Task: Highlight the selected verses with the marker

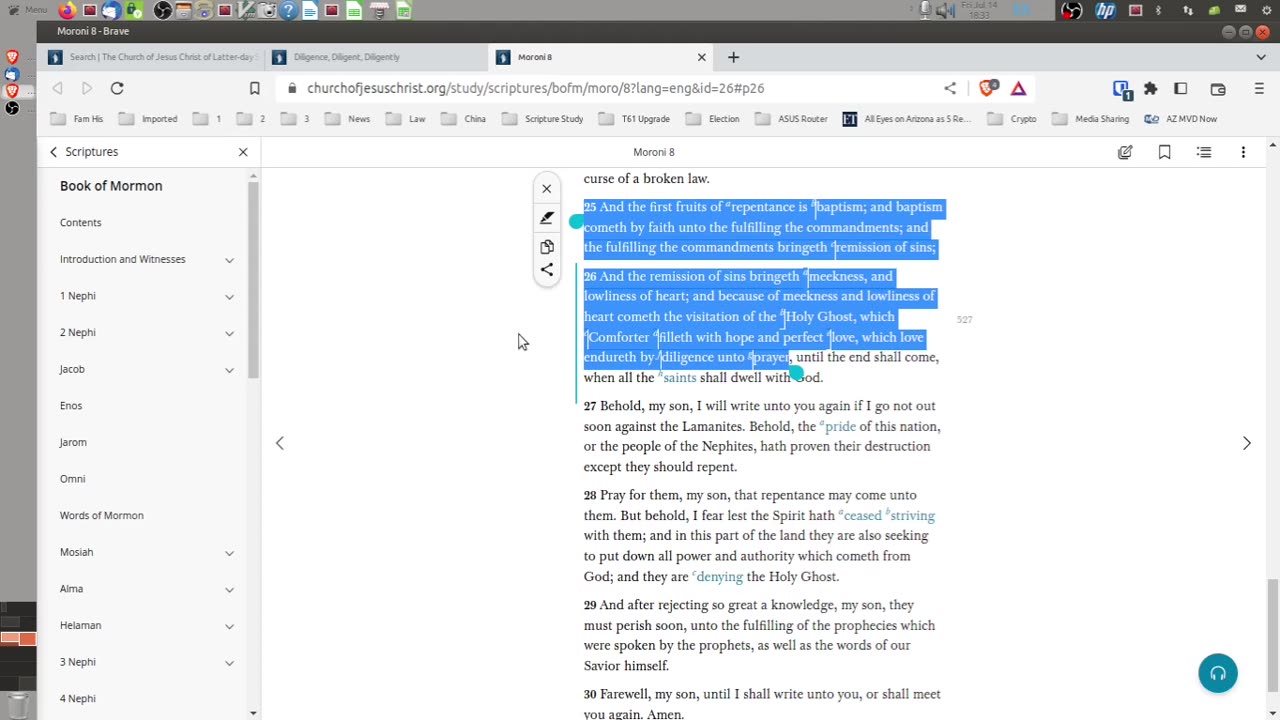Action: 547,218
